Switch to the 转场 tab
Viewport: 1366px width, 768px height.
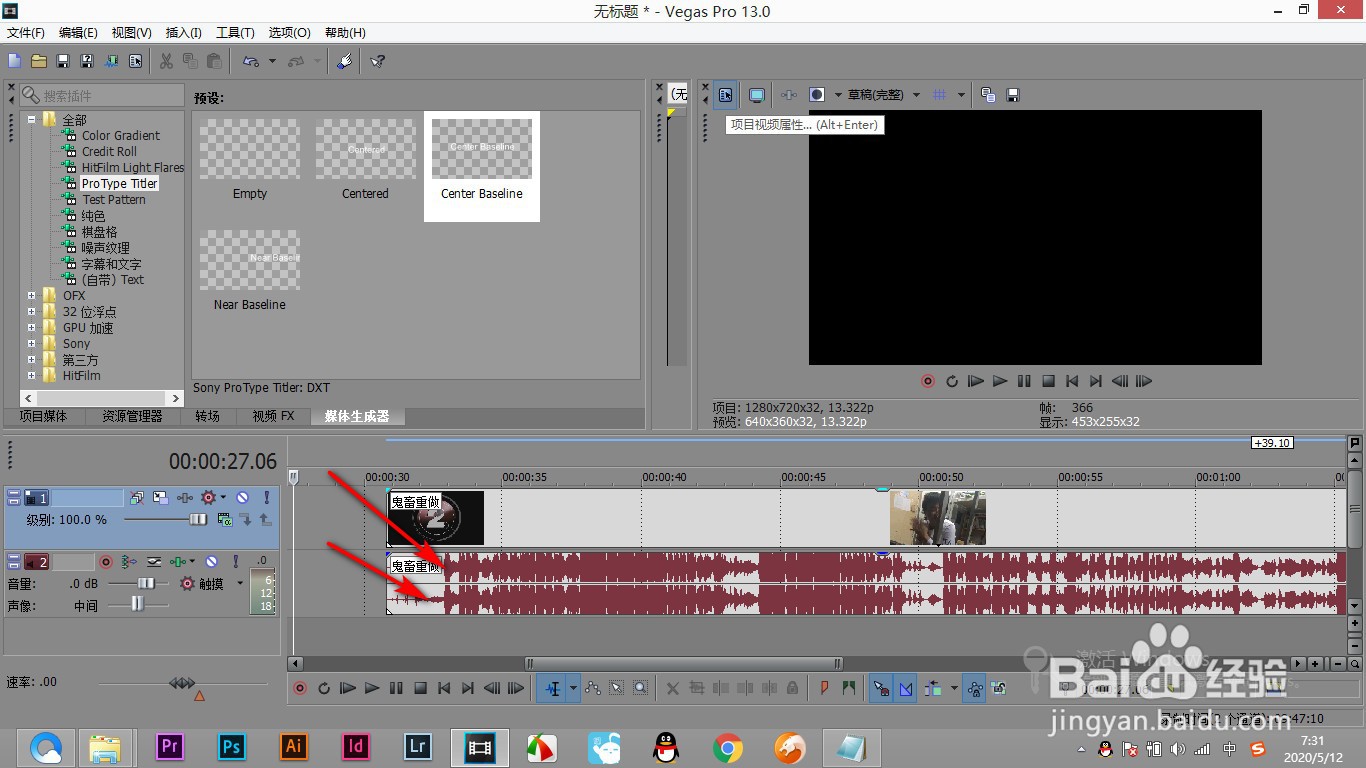207,416
